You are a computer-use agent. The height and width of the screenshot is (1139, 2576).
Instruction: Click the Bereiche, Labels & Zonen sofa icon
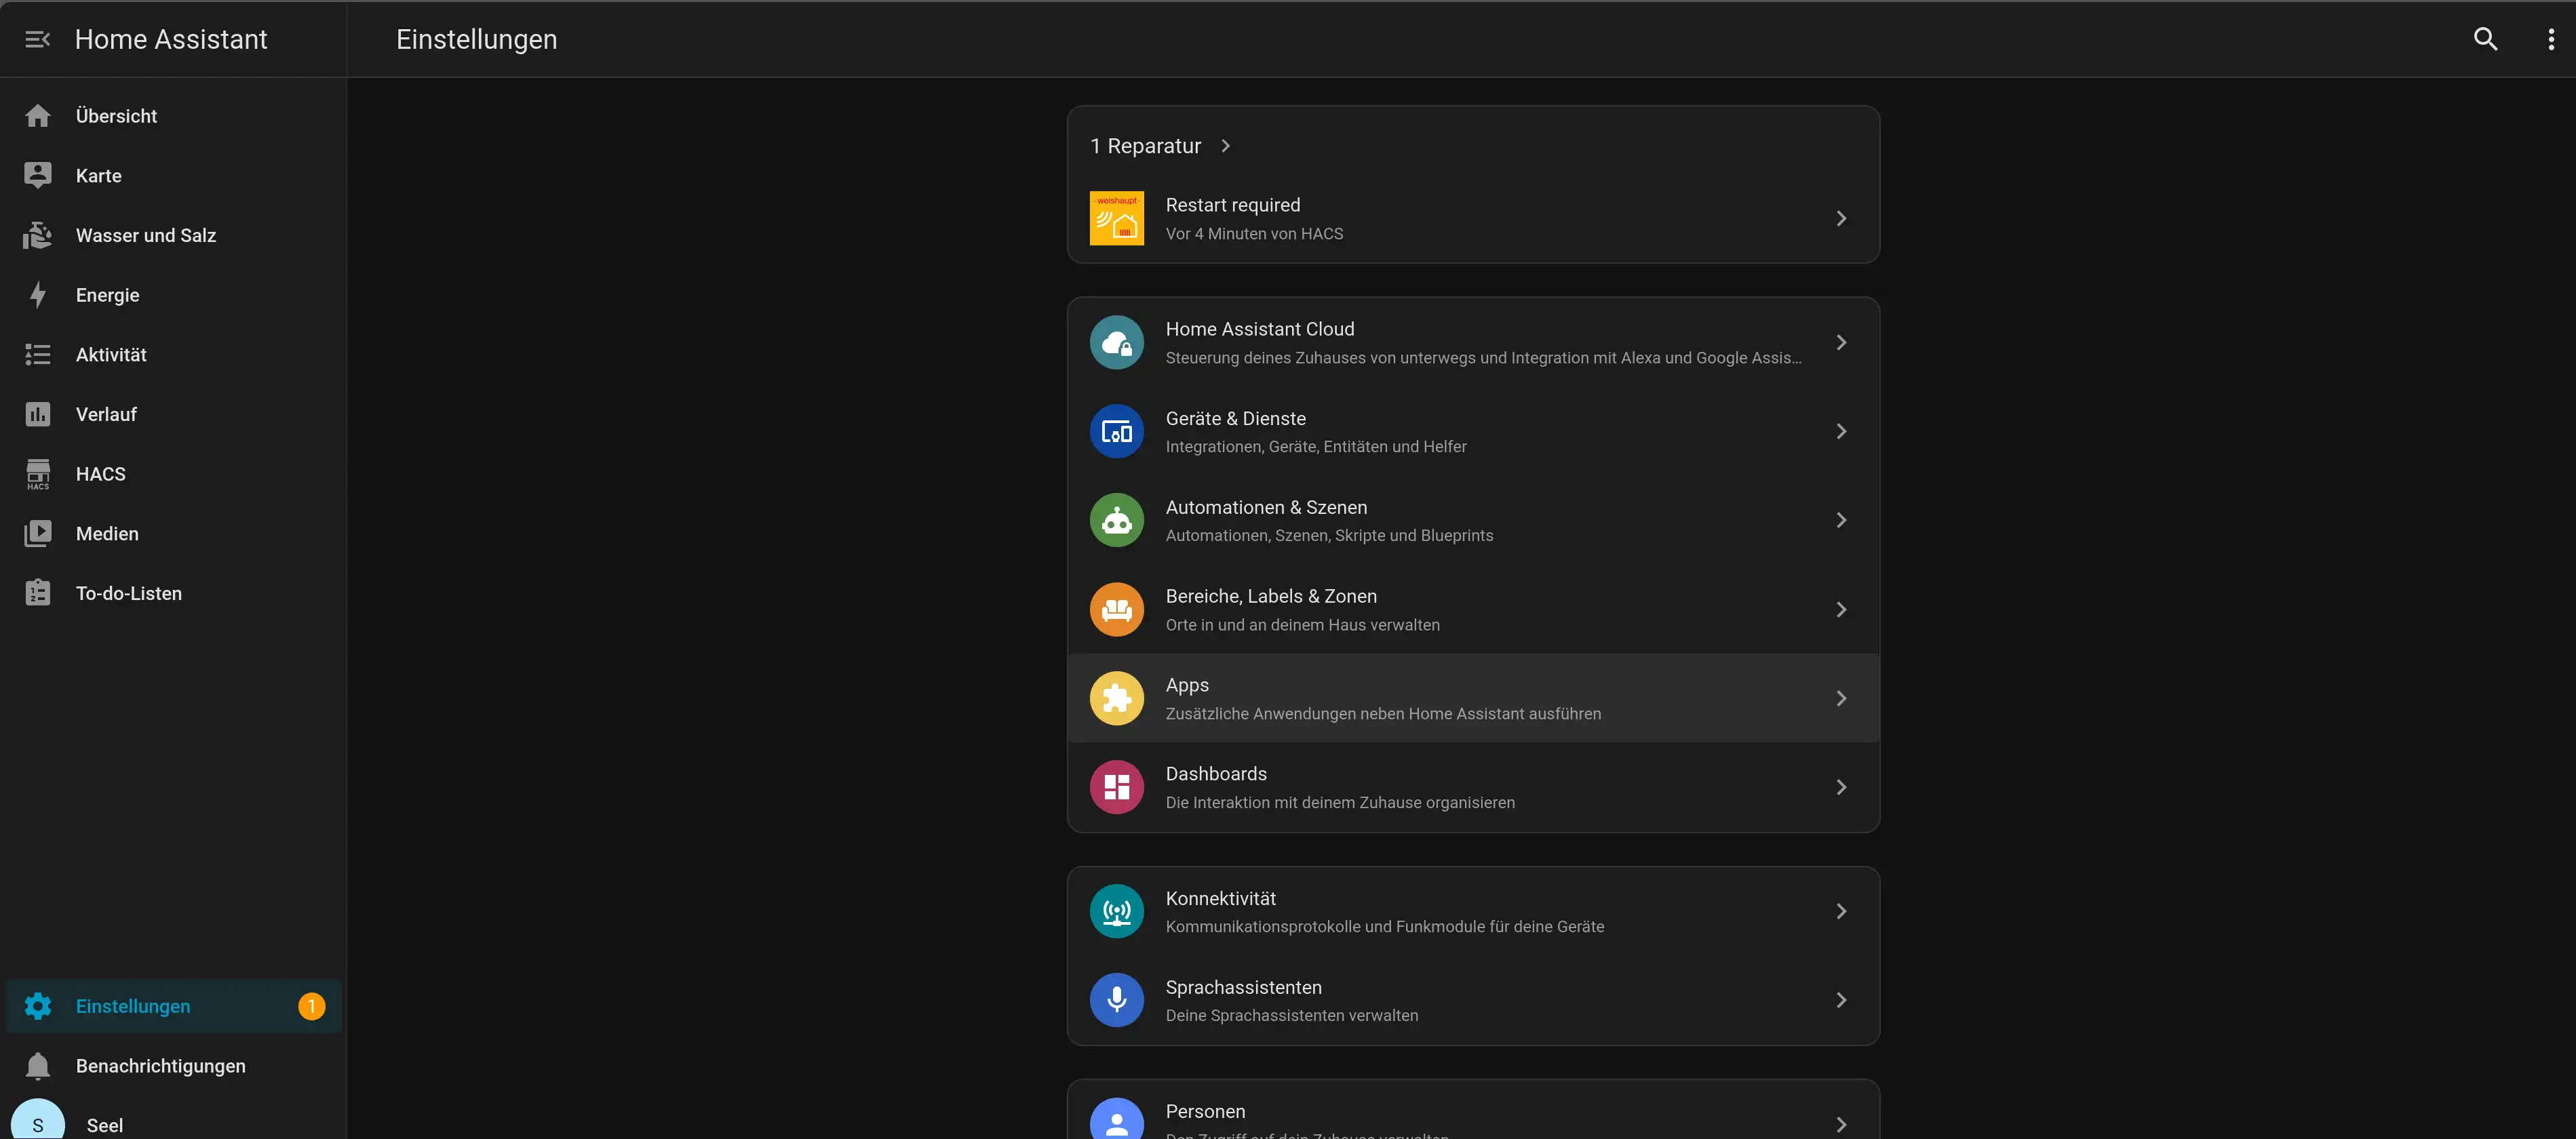1116,610
